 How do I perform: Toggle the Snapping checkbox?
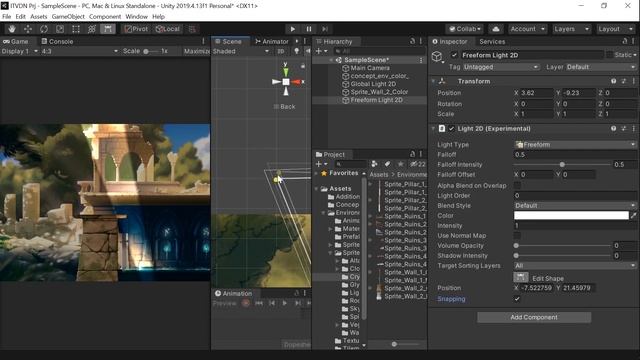coord(517,299)
